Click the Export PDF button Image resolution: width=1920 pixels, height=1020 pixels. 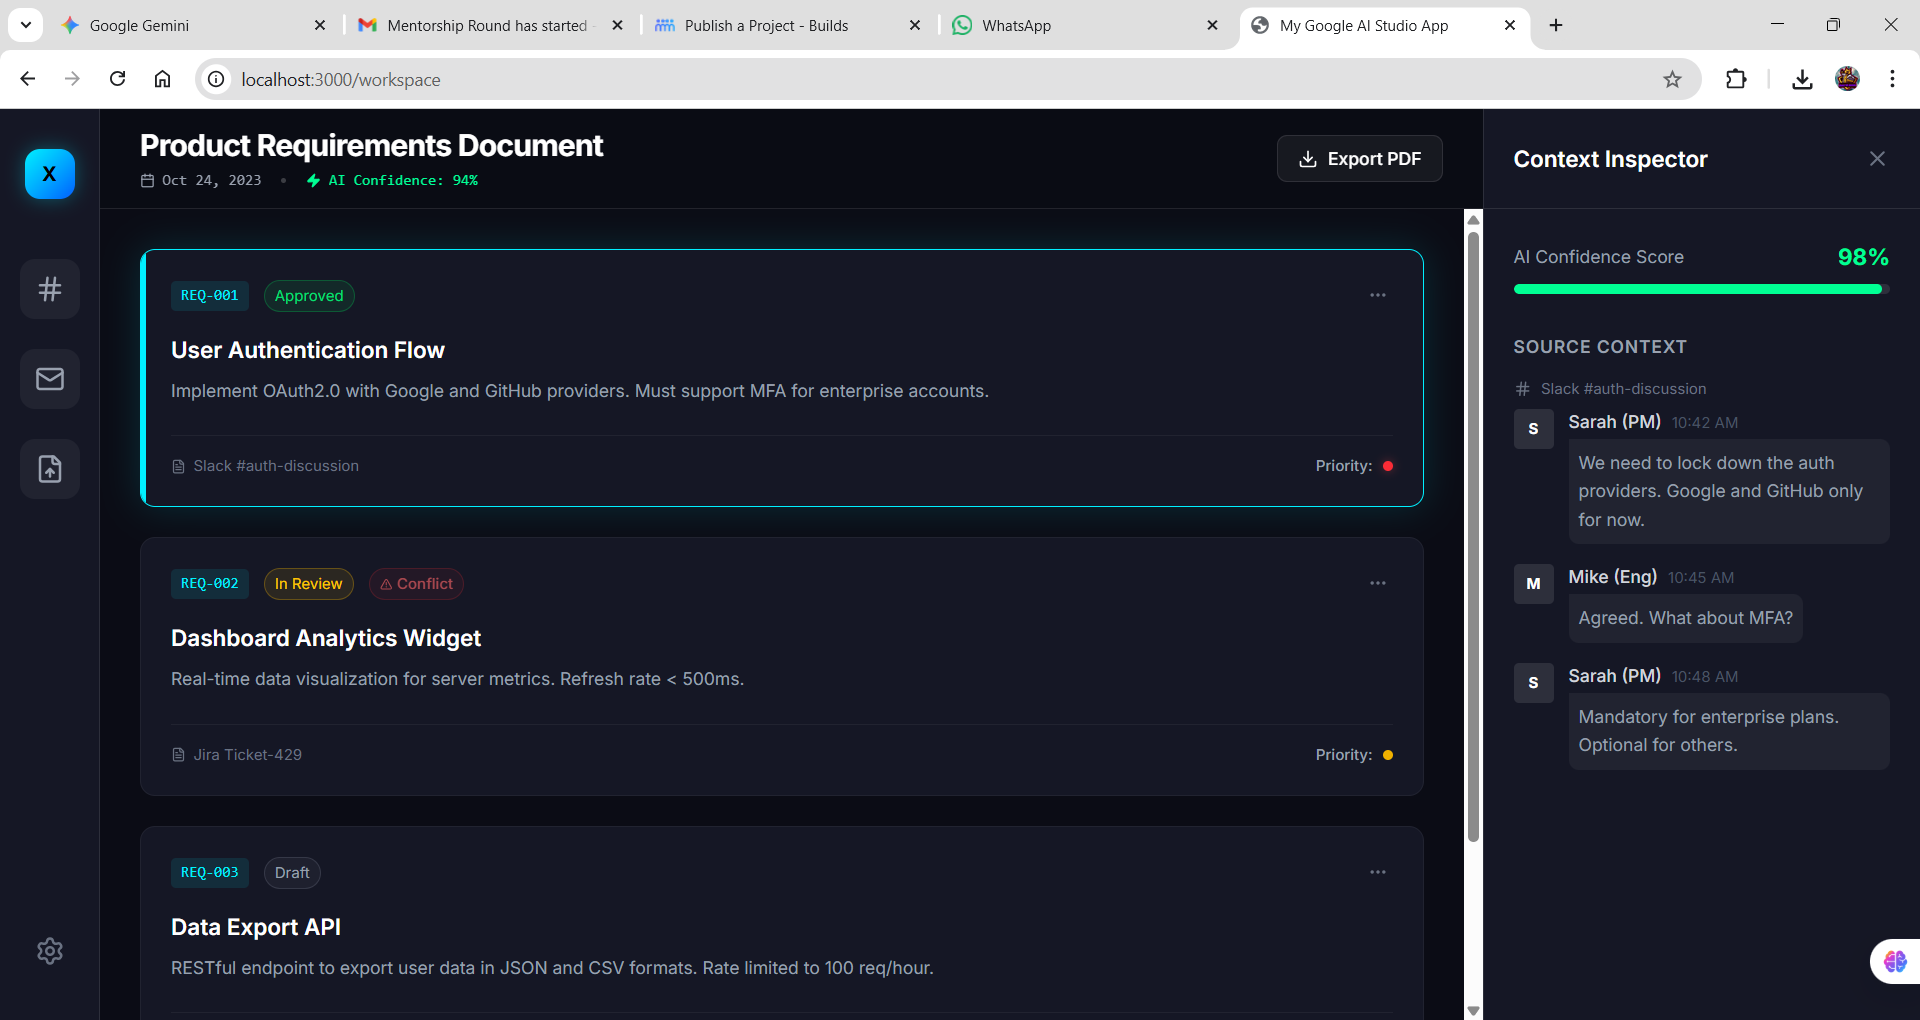click(1359, 159)
